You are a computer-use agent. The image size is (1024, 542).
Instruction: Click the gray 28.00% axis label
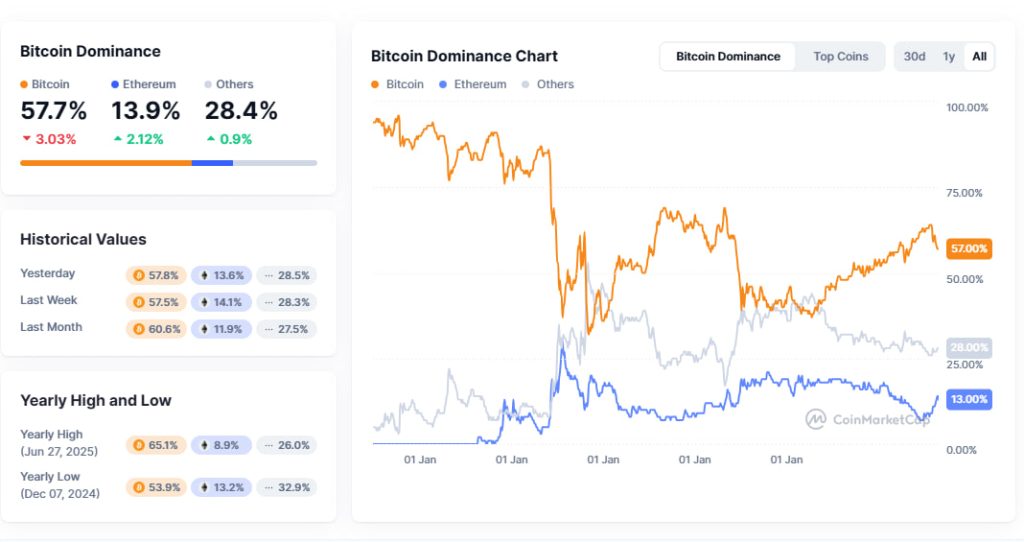[x=968, y=347]
